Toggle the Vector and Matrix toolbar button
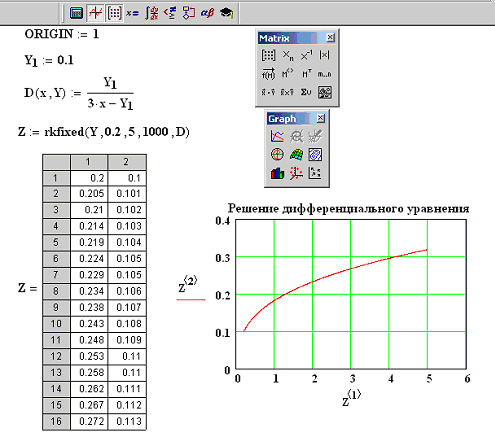This screenshot has width=495, height=436. [114, 13]
